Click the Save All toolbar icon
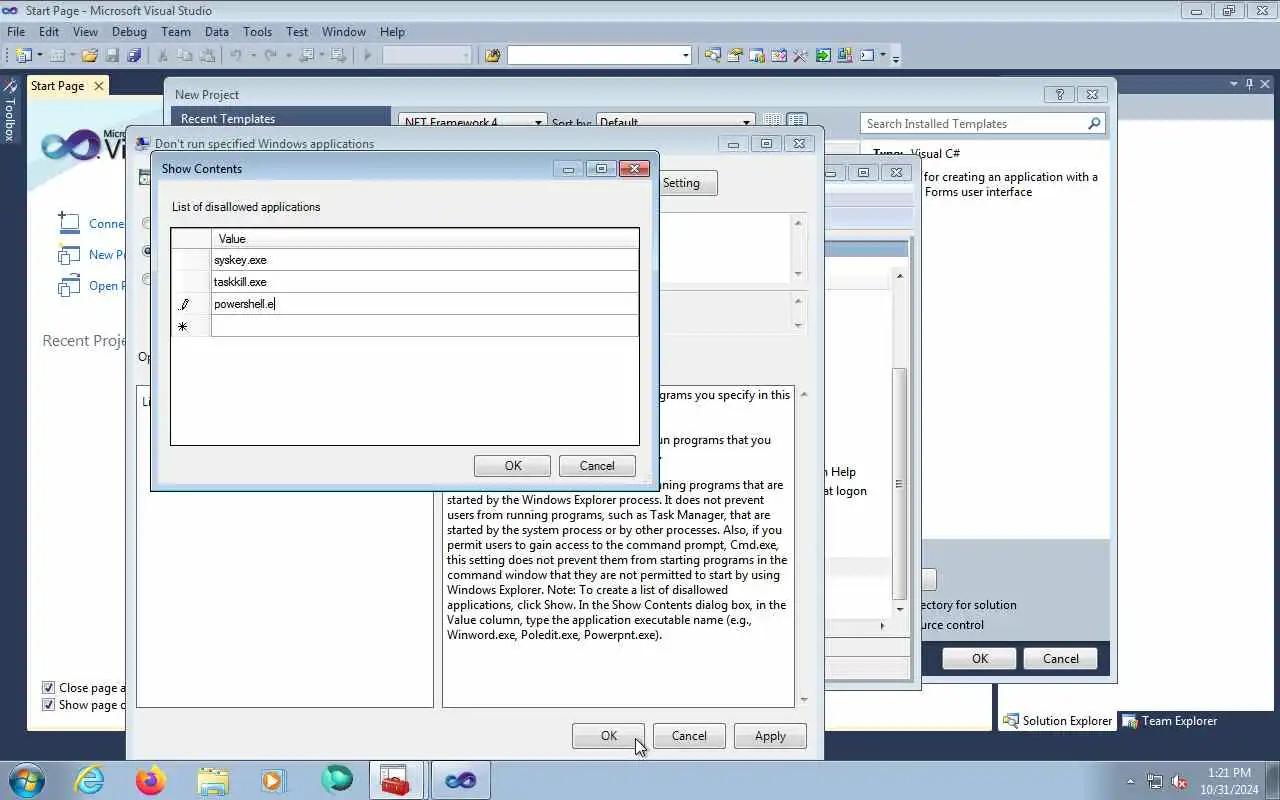This screenshot has height=800, width=1280. click(134, 55)
